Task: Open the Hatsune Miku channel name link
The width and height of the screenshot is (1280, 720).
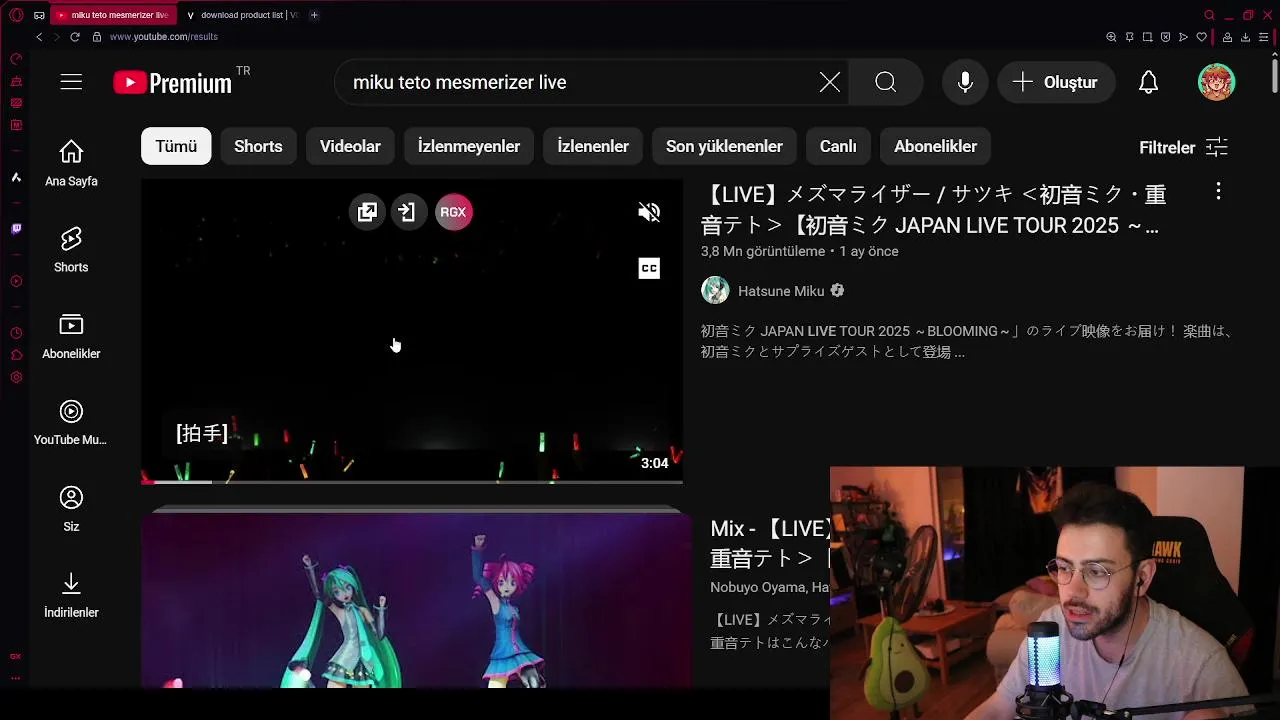Action: [781, 291]
